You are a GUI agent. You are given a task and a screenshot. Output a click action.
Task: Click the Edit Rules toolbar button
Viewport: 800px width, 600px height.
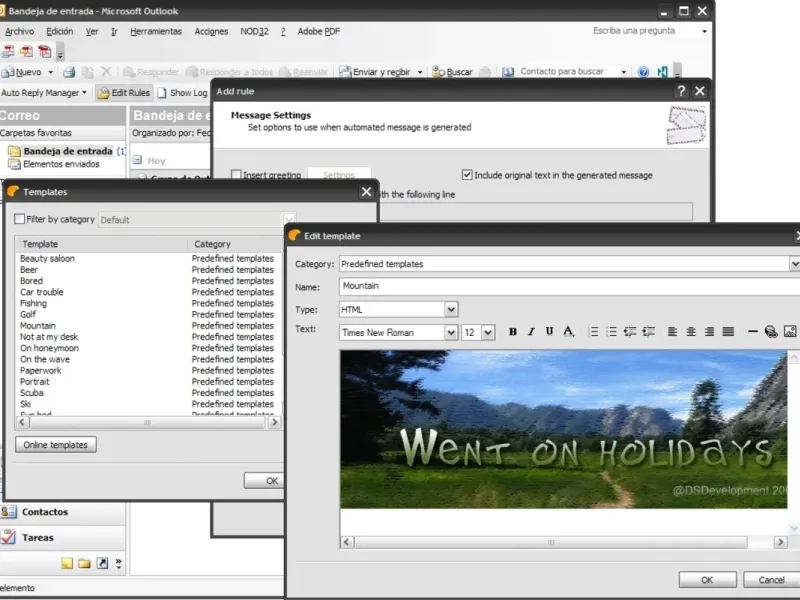click(x=124, y=93)
